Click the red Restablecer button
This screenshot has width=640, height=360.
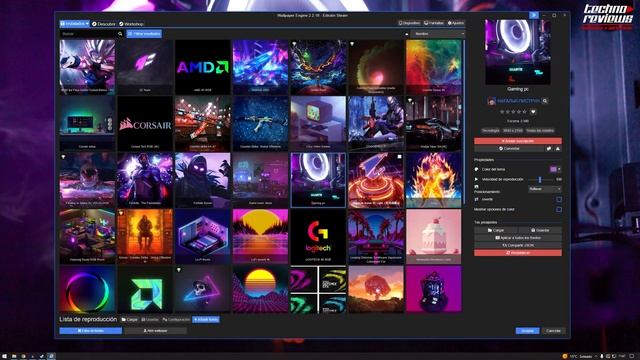coord(518,253)
